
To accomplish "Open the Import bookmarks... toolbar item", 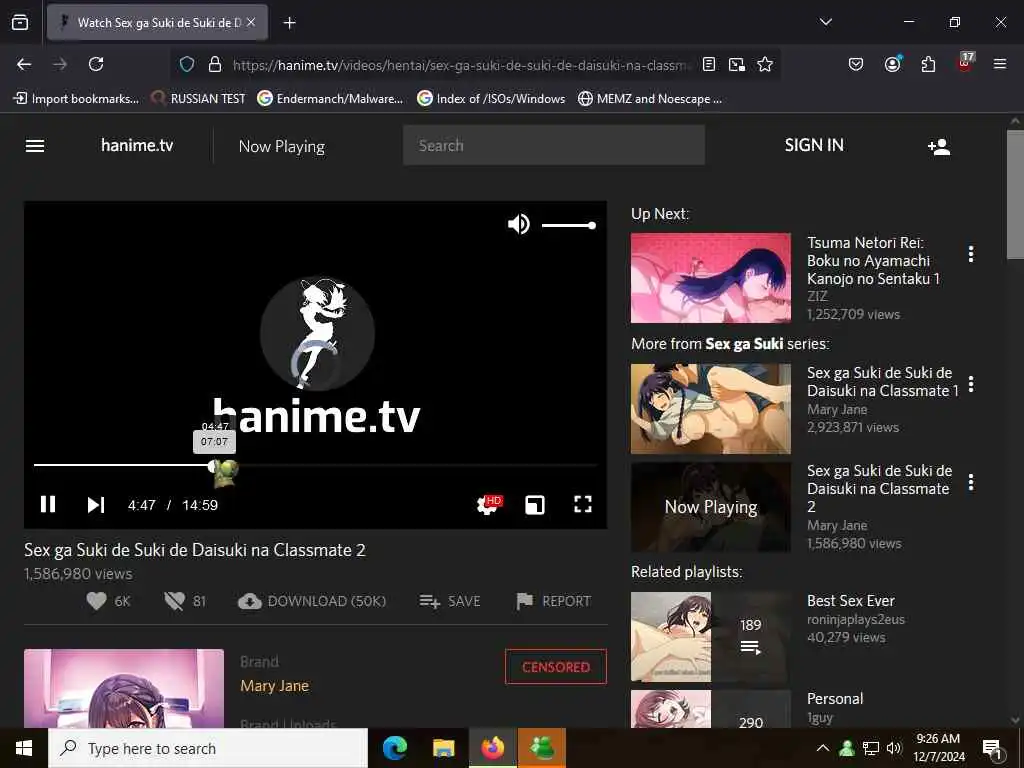I will 76,99.
